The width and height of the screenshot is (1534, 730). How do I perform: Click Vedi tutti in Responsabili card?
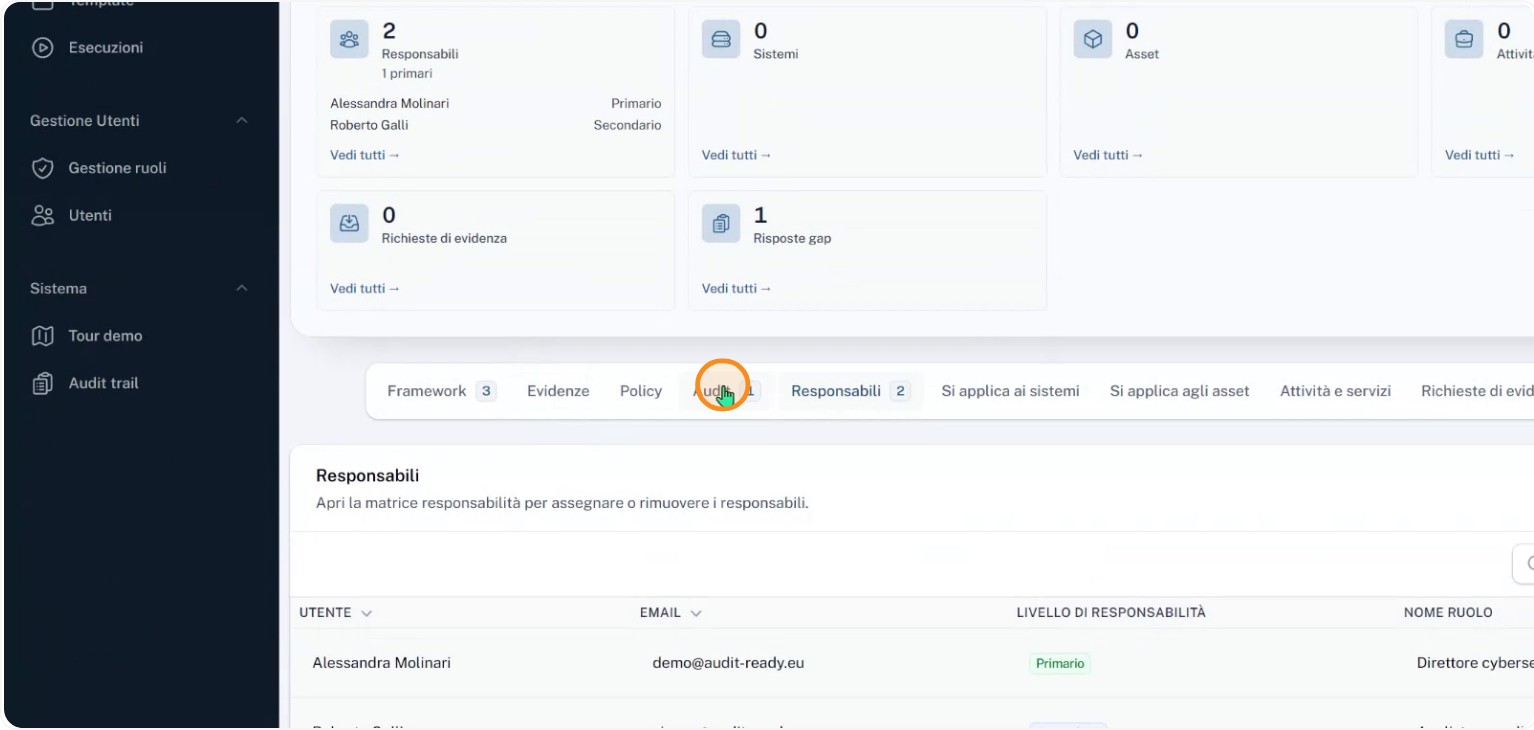point(365,155)
